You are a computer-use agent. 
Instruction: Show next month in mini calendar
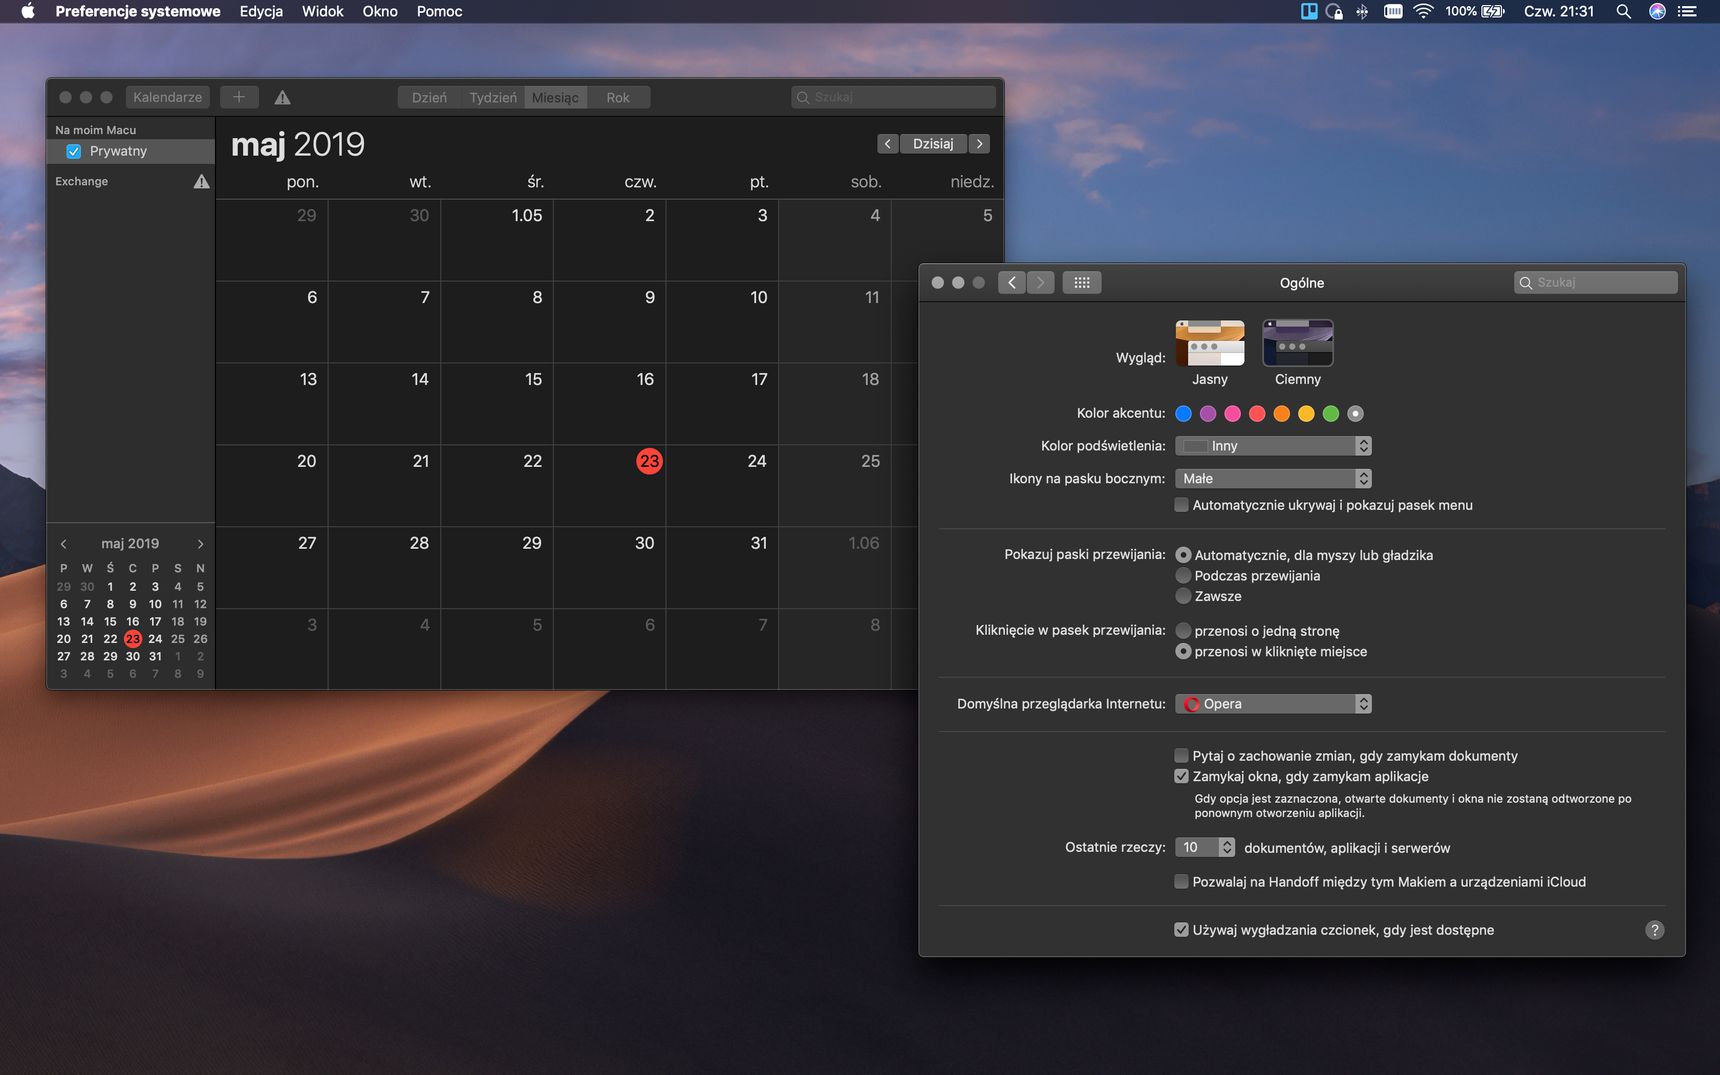[200, 544]
